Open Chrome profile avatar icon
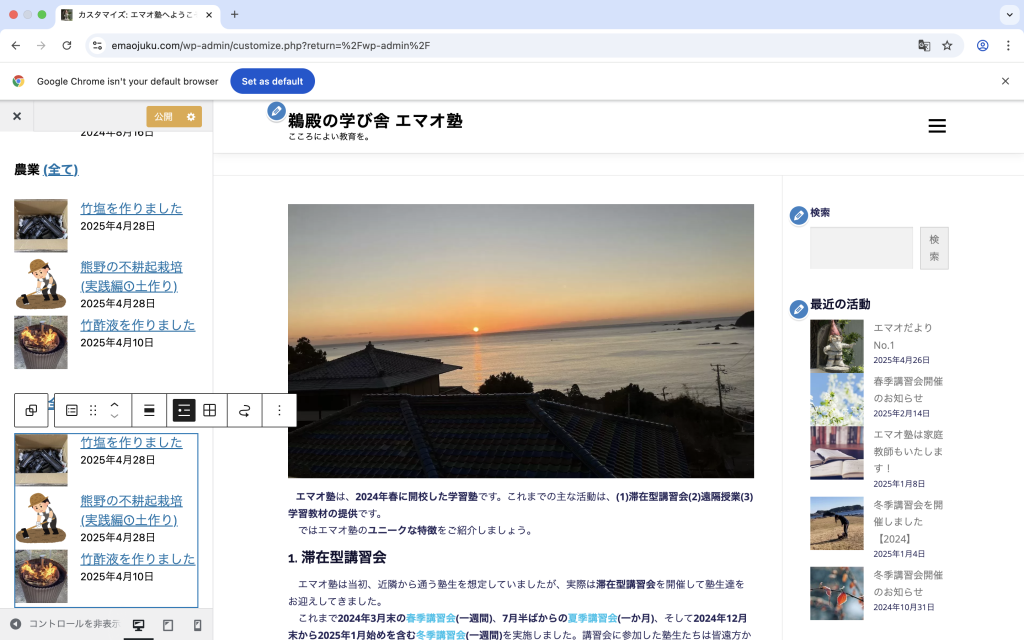 pyautogui.click(x=982, y=46)
